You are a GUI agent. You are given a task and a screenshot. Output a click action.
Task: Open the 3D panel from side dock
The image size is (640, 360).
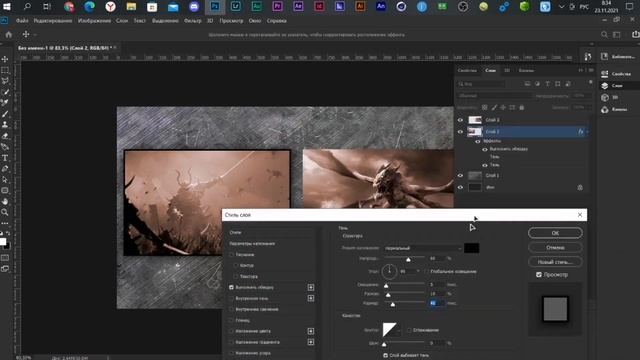[610, 98]
